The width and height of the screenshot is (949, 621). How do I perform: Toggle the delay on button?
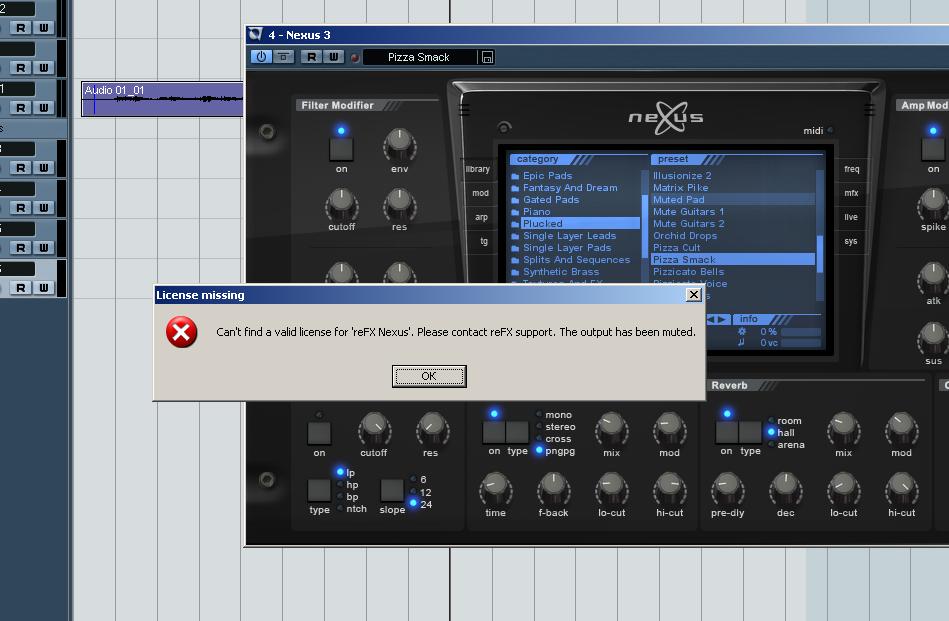click(x=494, y=432)
